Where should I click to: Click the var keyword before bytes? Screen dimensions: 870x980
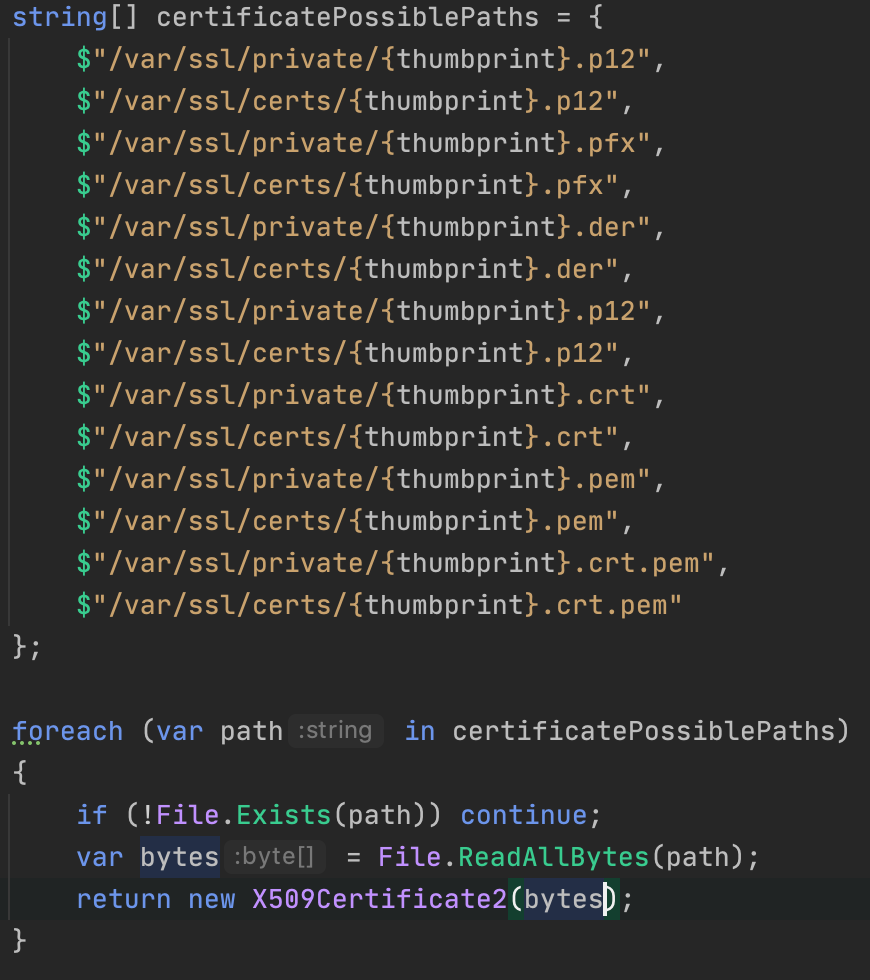(x=100, y=857)
